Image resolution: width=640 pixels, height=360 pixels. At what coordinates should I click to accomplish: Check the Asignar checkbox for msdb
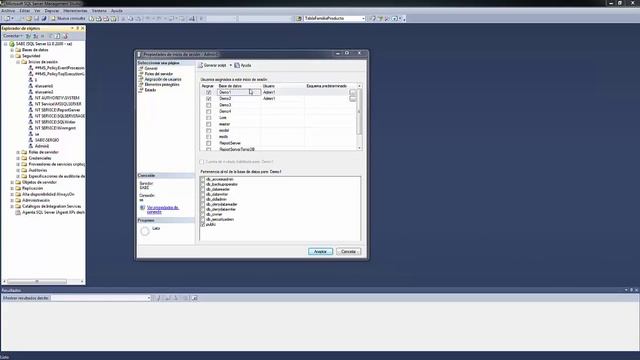point(209,137)
